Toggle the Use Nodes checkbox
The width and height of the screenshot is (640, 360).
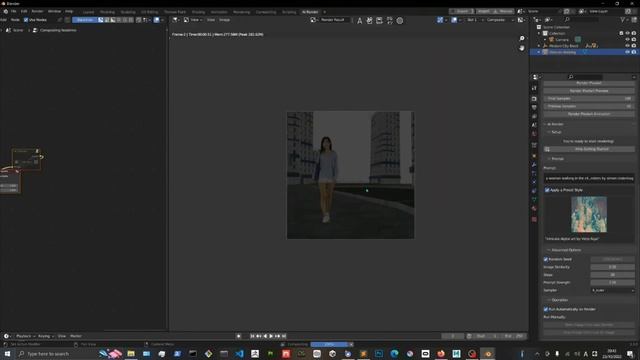tap(26, 20)
